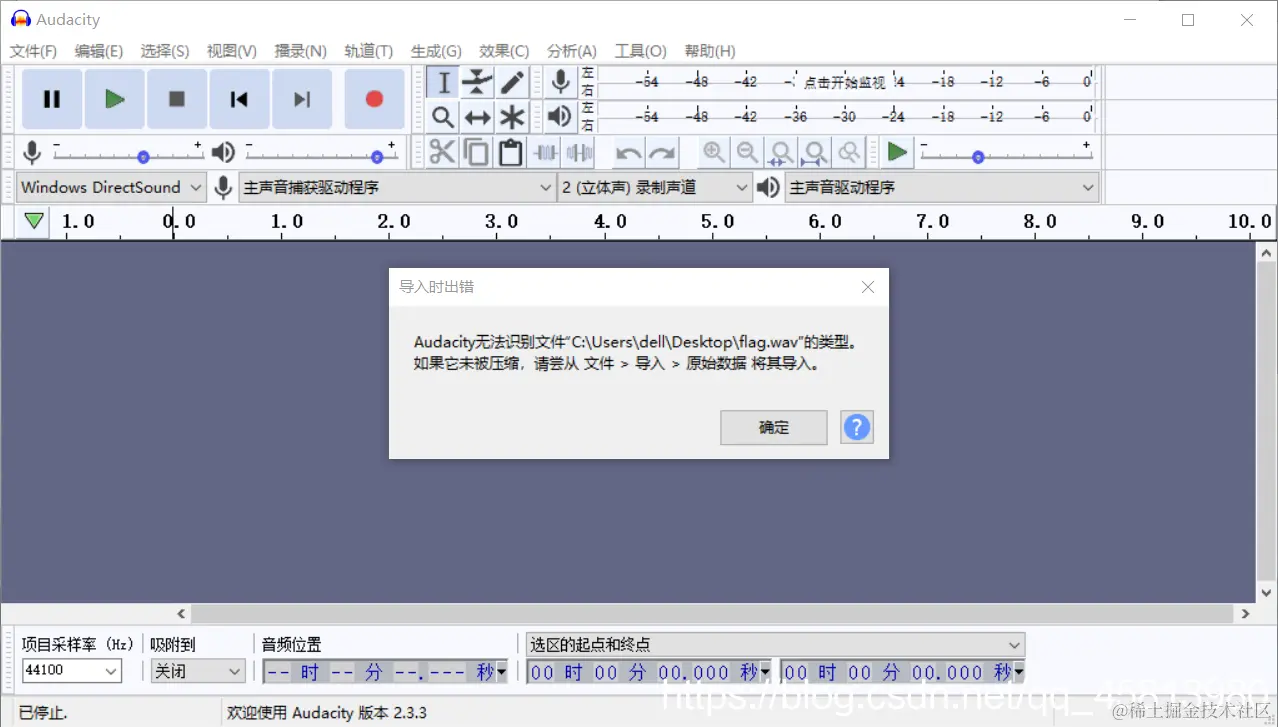Click the Silence audio icon
The width and height of the screenshot is (1278, 727).
point(579,153)
